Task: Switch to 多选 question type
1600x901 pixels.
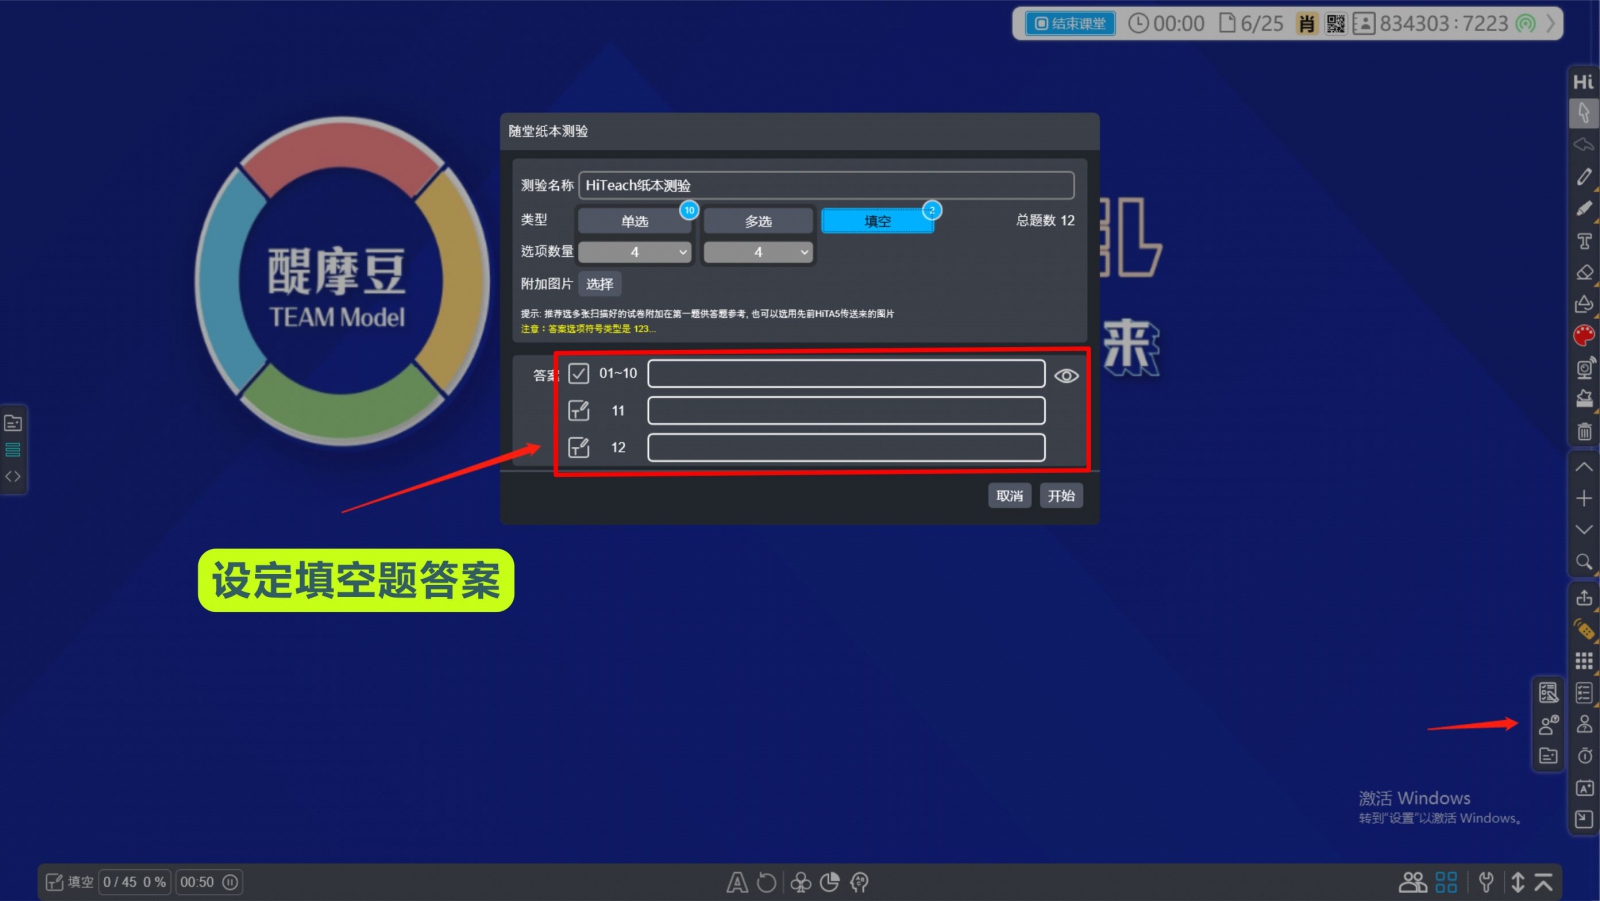Action: pyautogui.click(x=758, y=221)
